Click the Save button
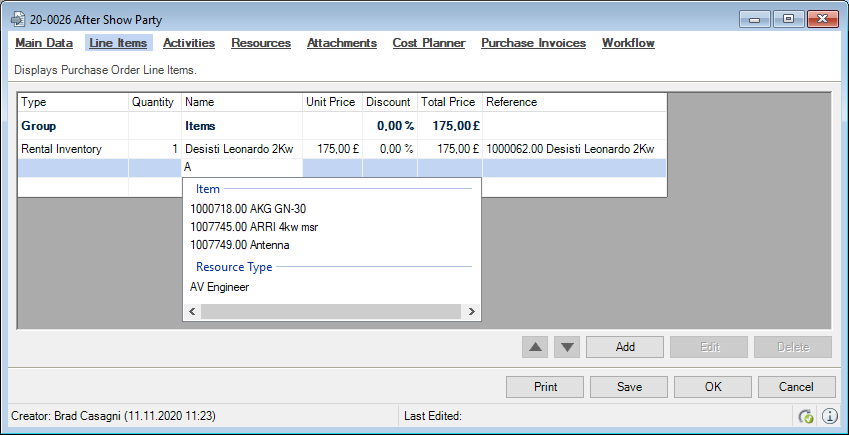The width and height of the screenshot is (849, 435). pos(629,387)
